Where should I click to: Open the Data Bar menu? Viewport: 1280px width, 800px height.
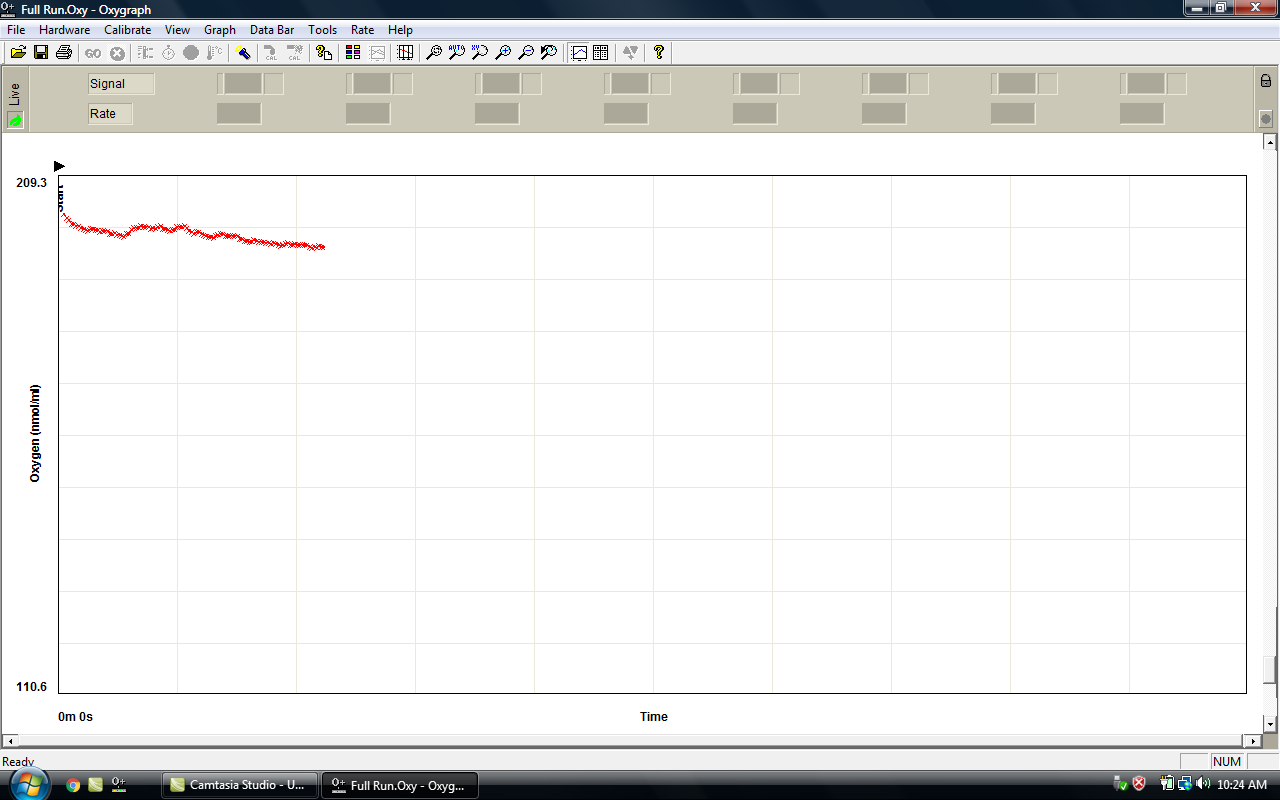click(x=272, y=30)
